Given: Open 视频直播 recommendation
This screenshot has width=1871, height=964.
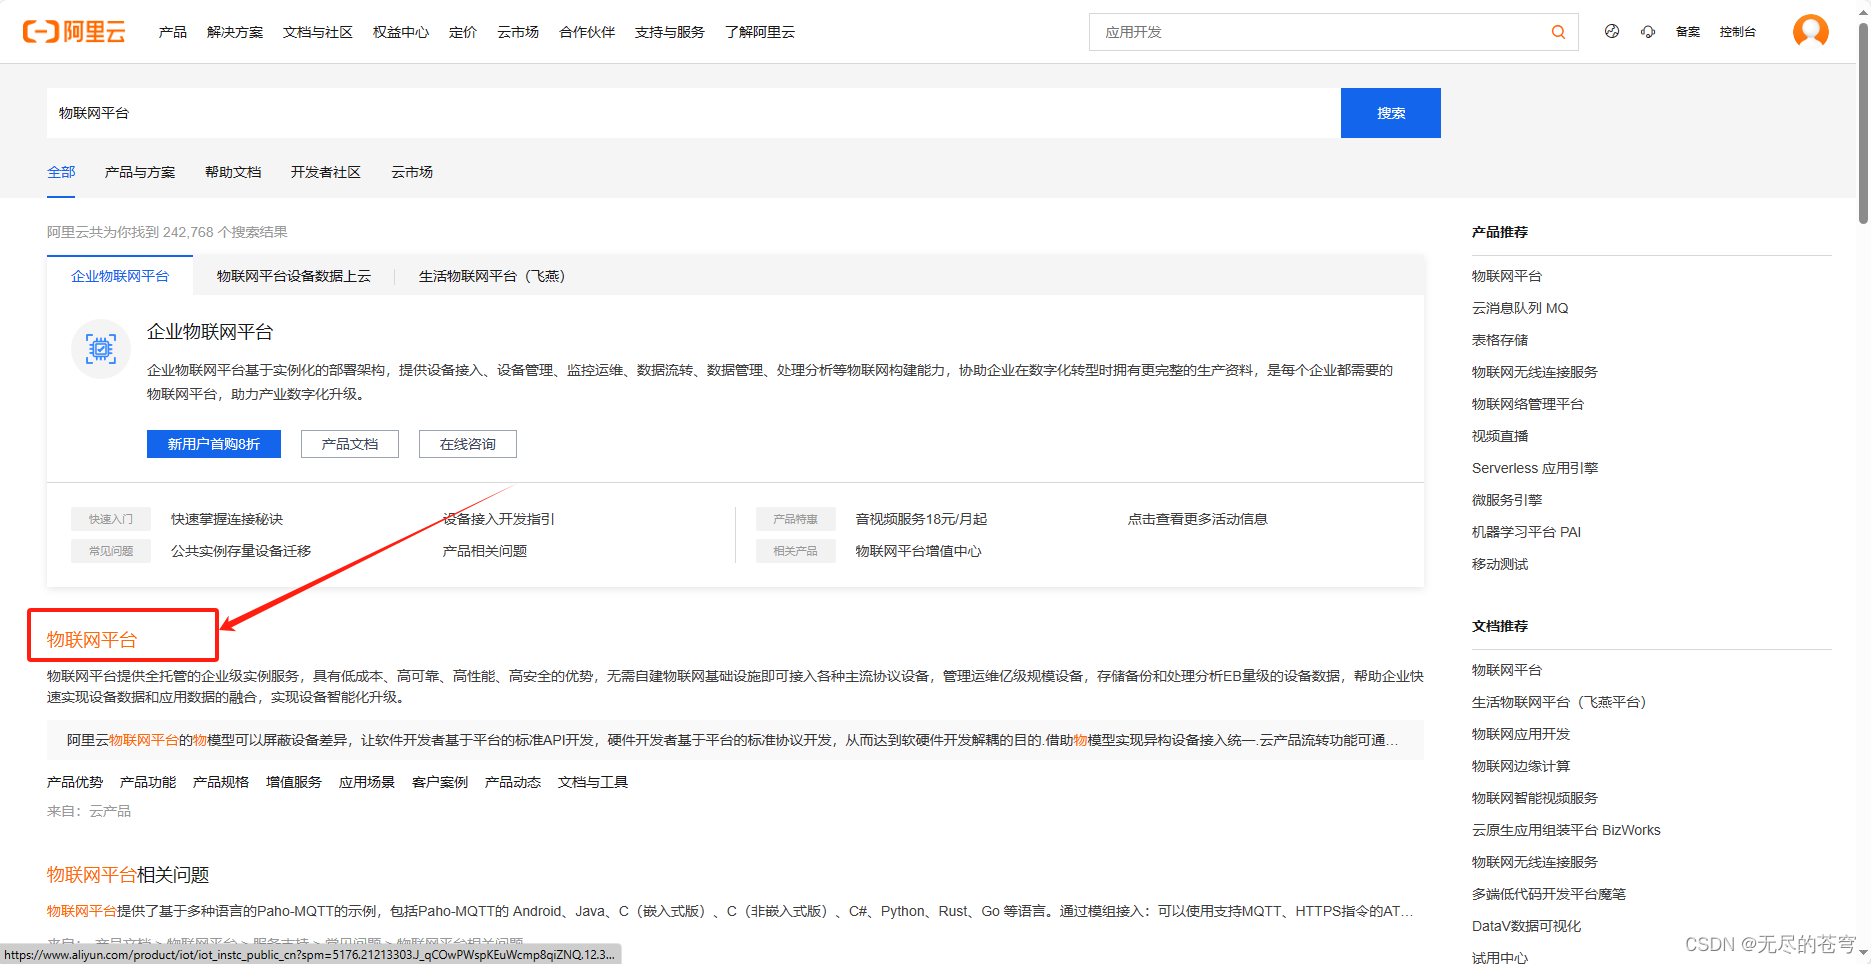Looking at the screenshot, I should pyautogui.click(x=1500, y=436).
